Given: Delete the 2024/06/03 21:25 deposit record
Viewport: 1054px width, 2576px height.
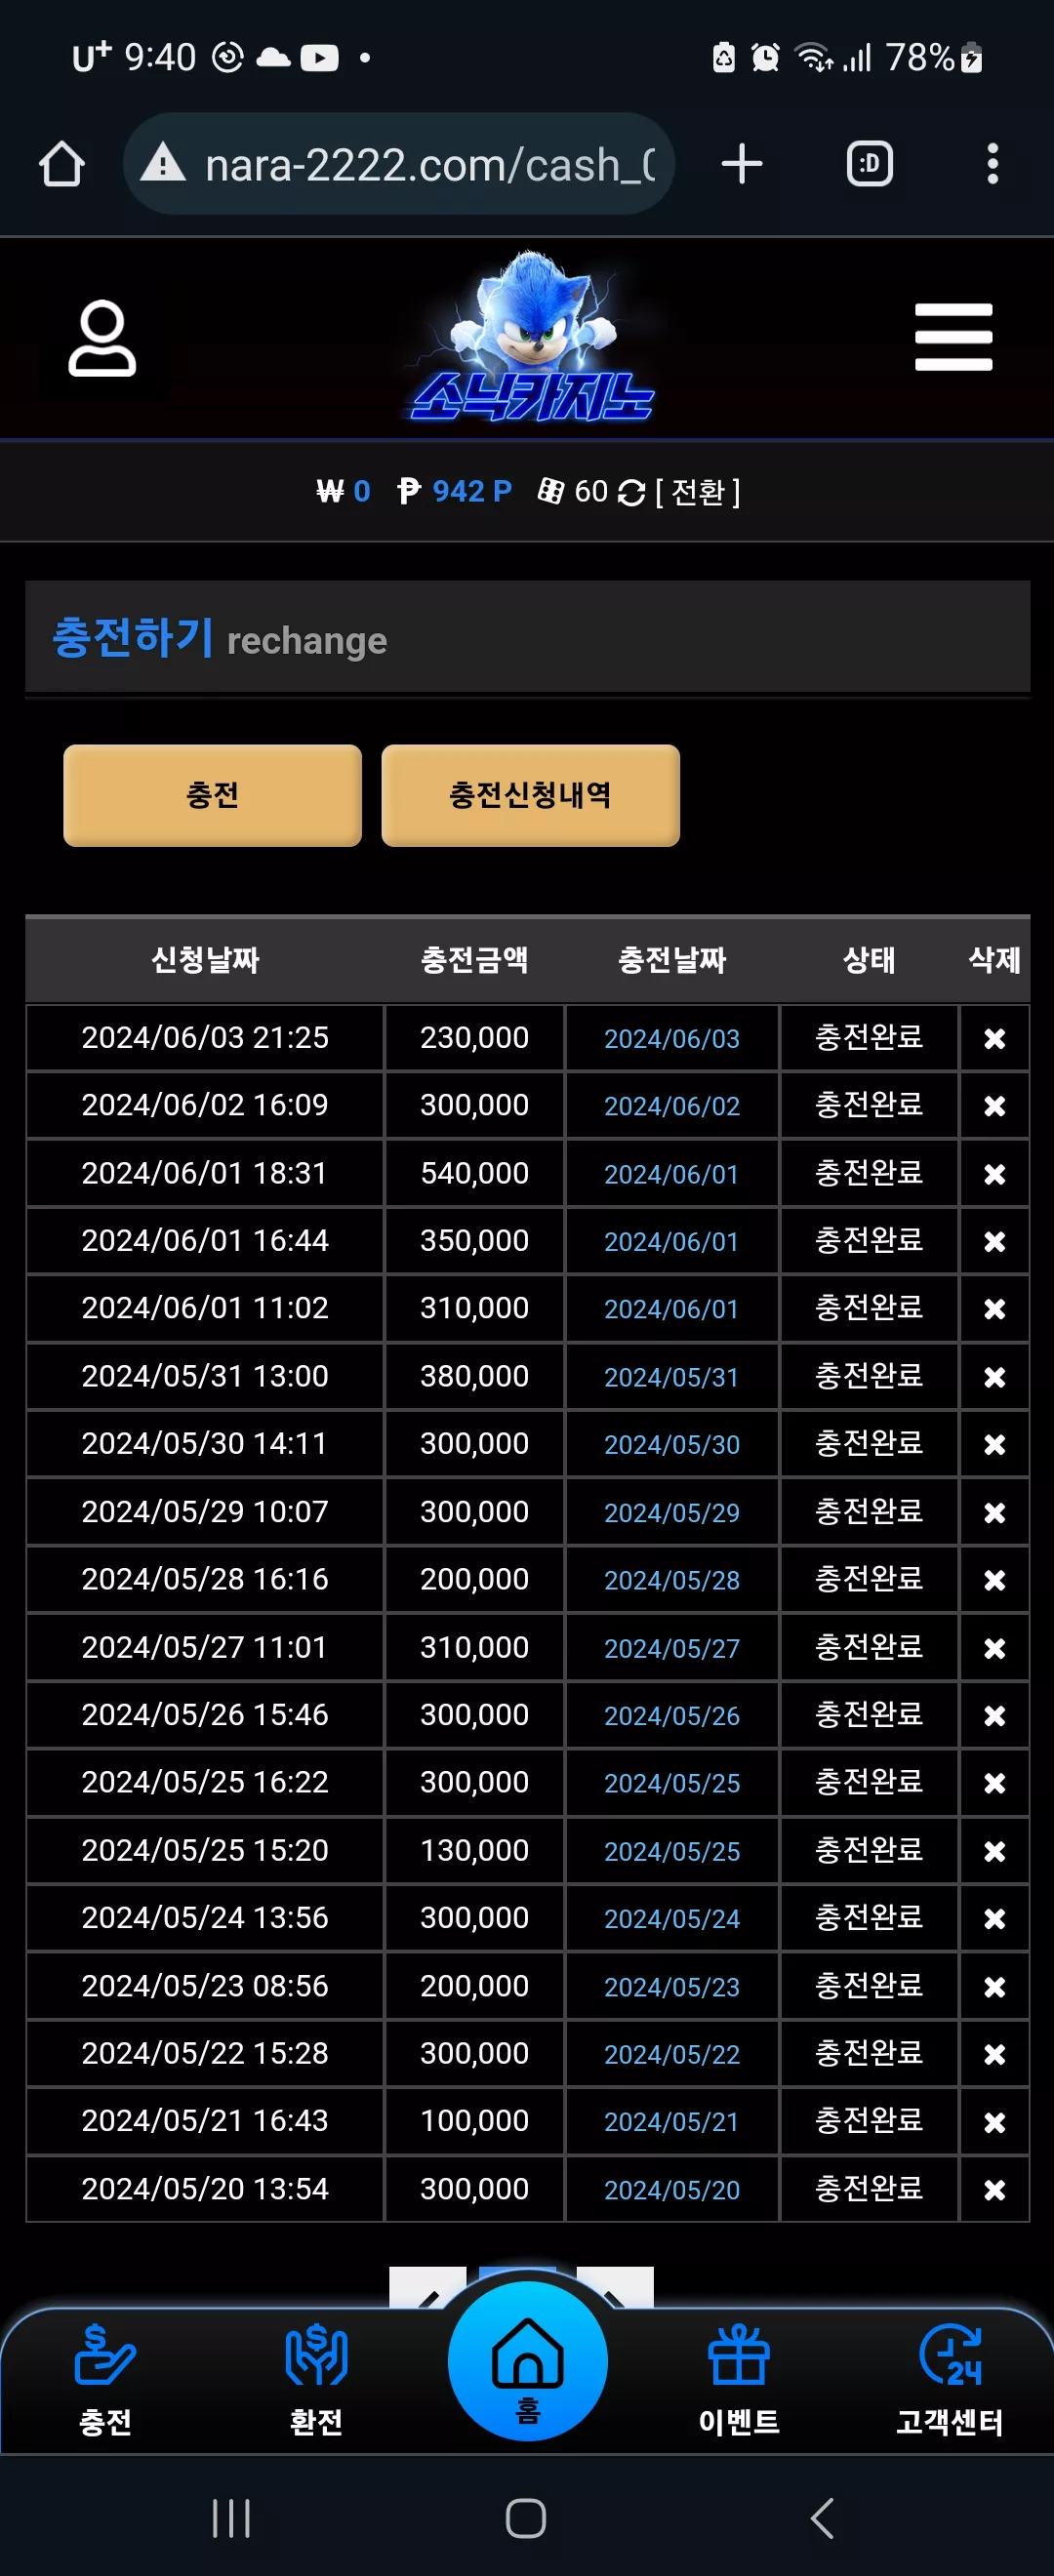Looking at the screenshot, I should tap(994, 1038).
